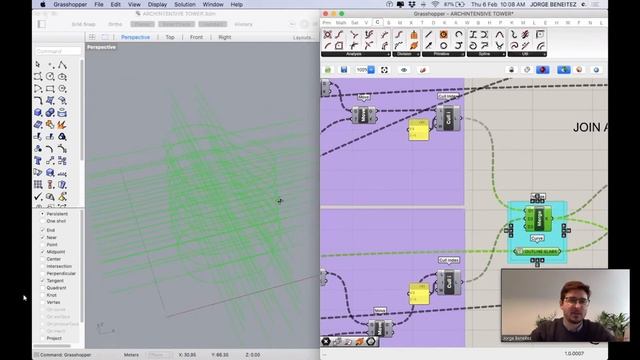The image size is (640, 360).
Task: Open the Solution menu in menu bar
Action: pos(185,4)
